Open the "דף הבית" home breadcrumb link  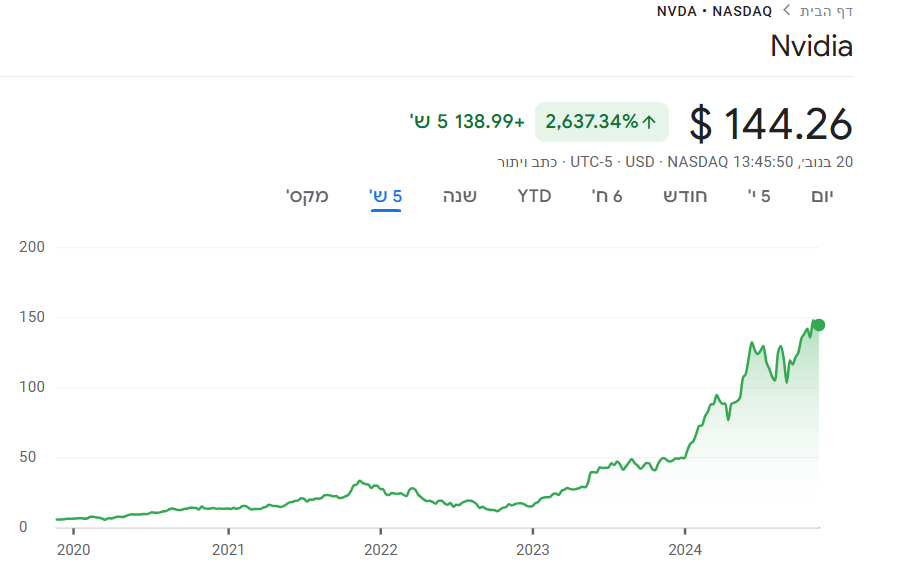point(826,11)
